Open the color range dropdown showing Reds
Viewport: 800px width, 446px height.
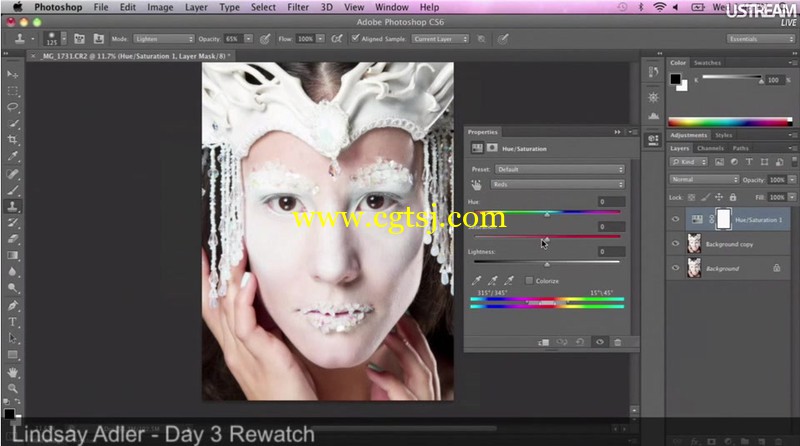click(x=558, y=184)
